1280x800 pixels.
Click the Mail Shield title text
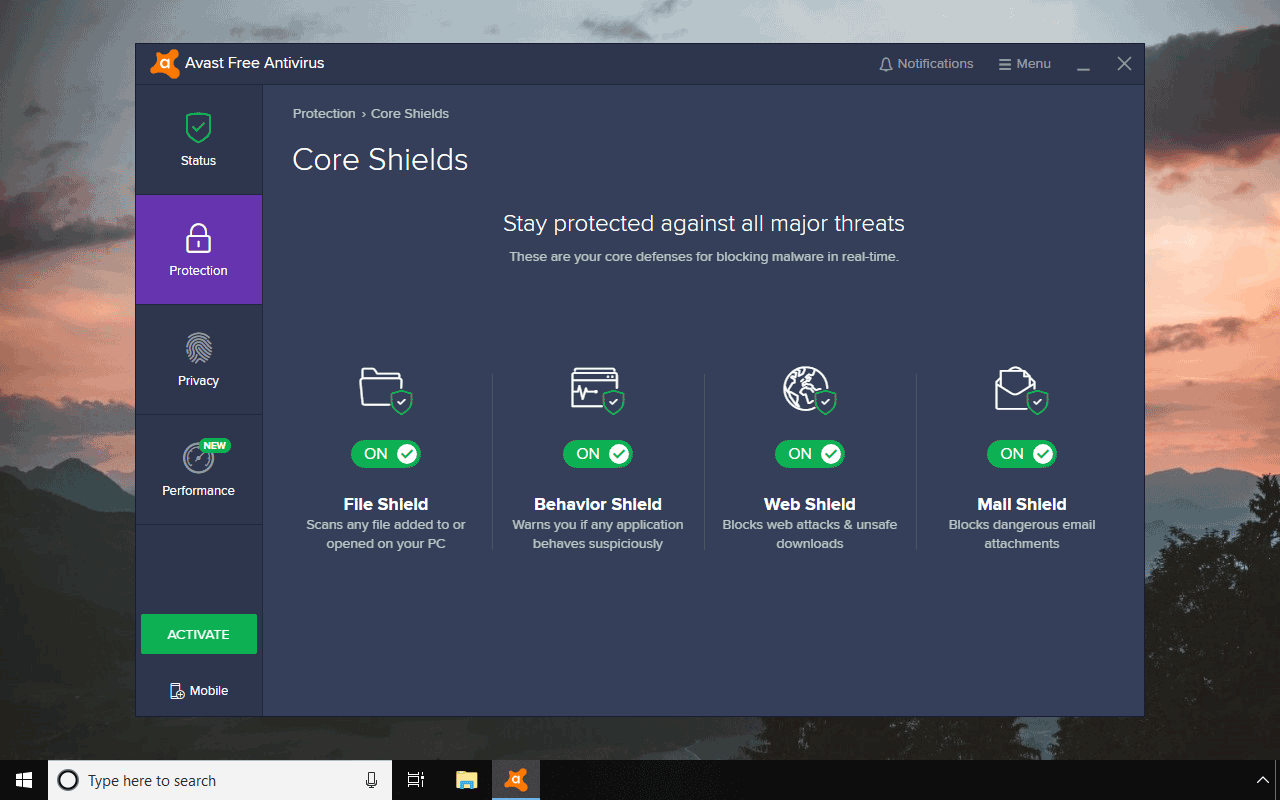[1022, 504]
